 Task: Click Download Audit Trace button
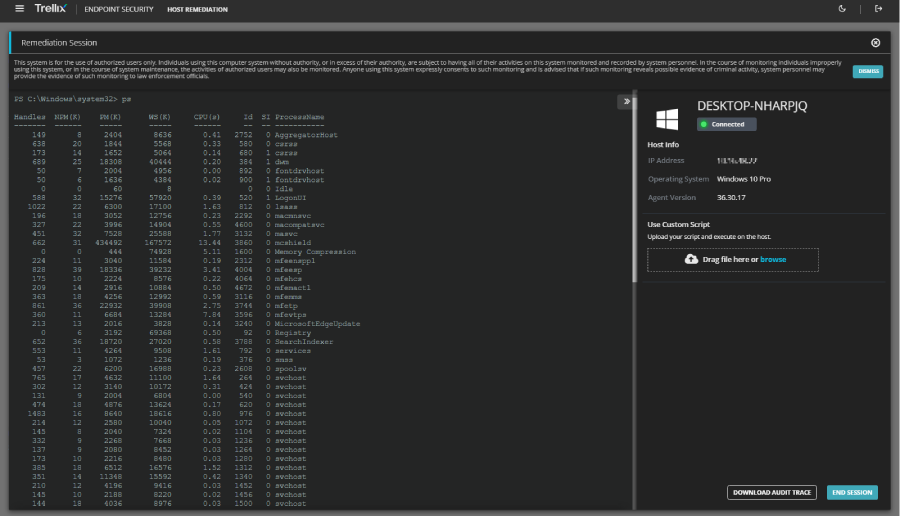(x=771, y=492)
